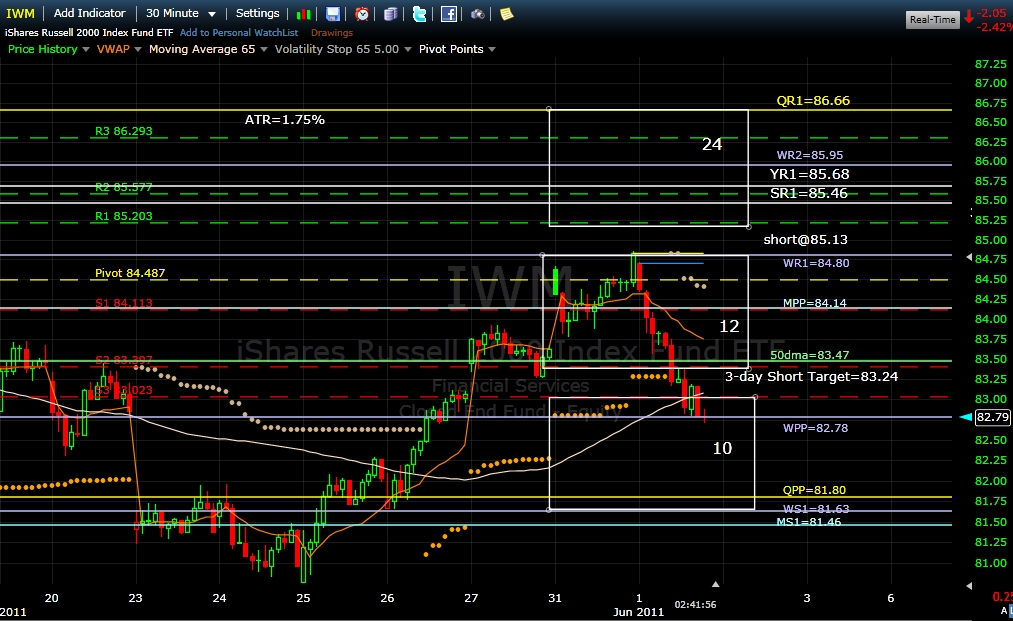
Task: Select the 'SR1=85.46' annotation
Action: point(809,193)
